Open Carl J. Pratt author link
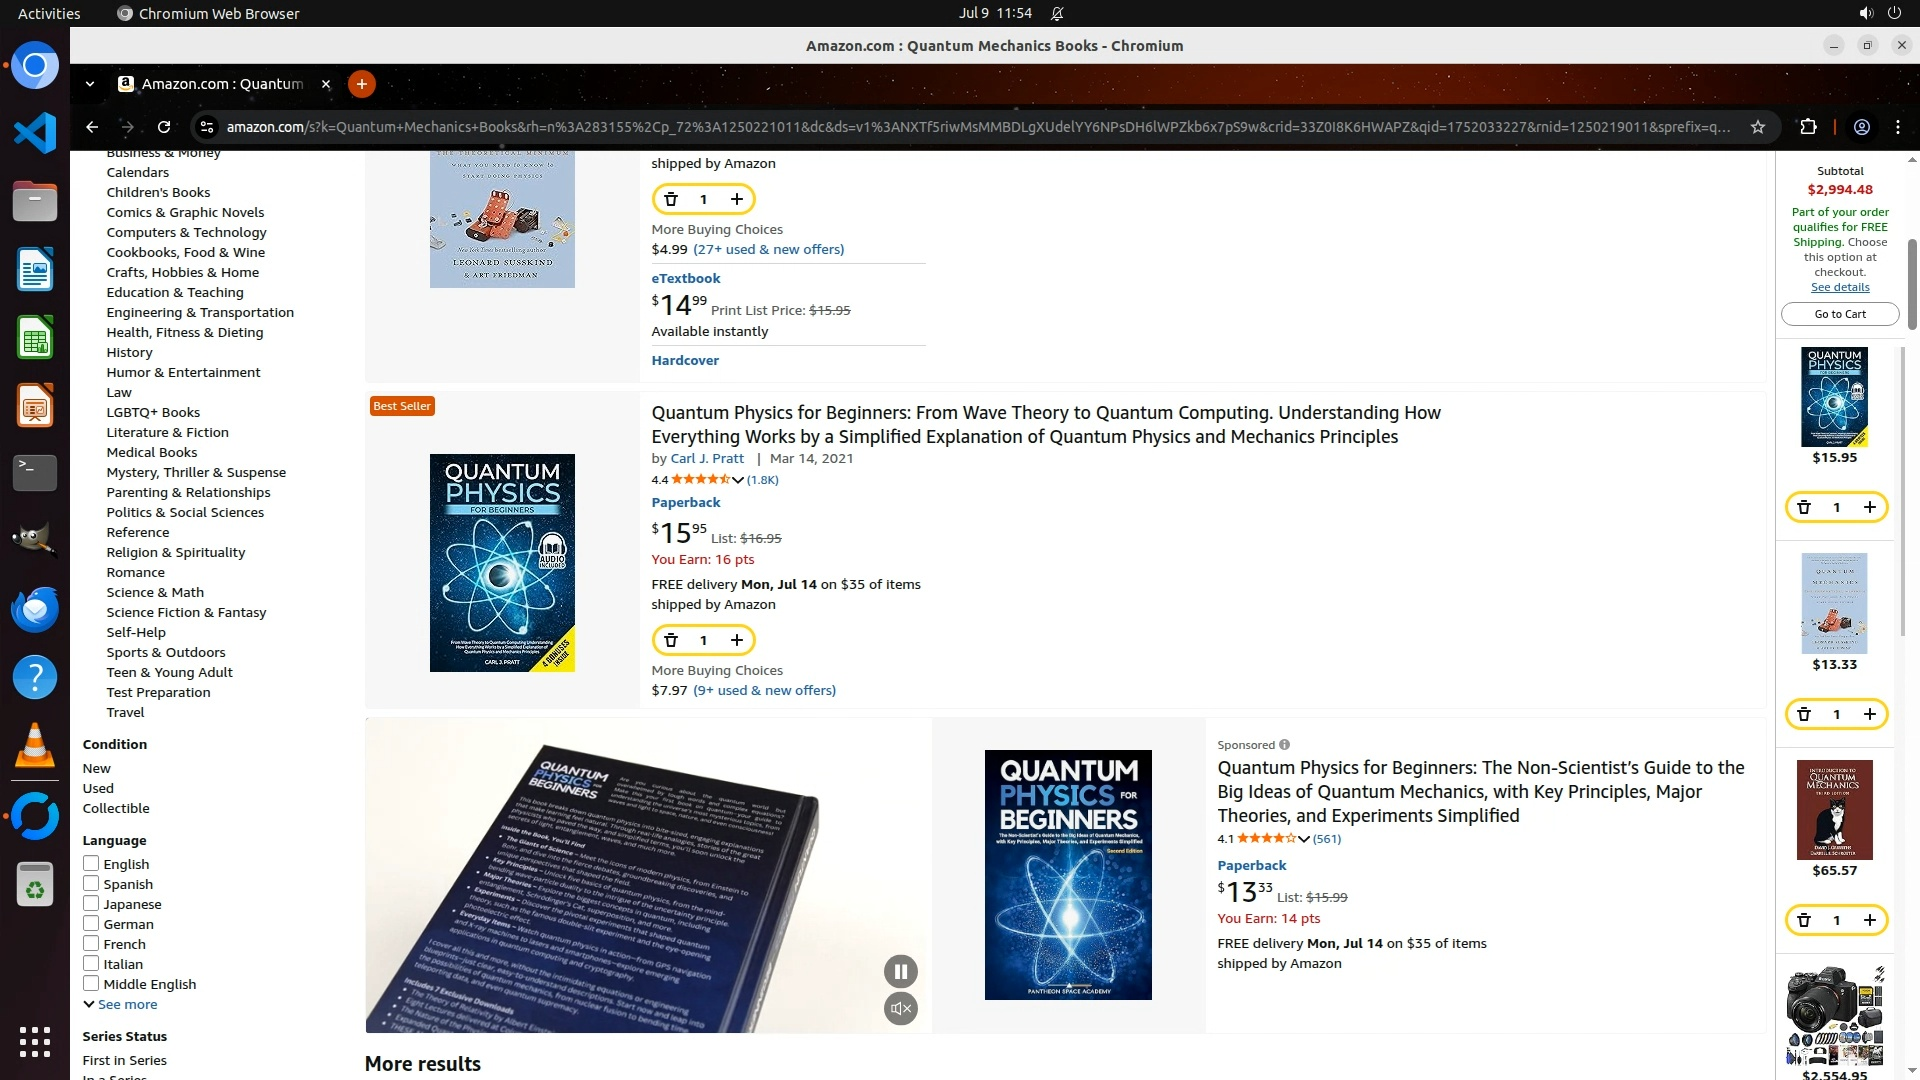1920x1080 pixels. (707, 458)
